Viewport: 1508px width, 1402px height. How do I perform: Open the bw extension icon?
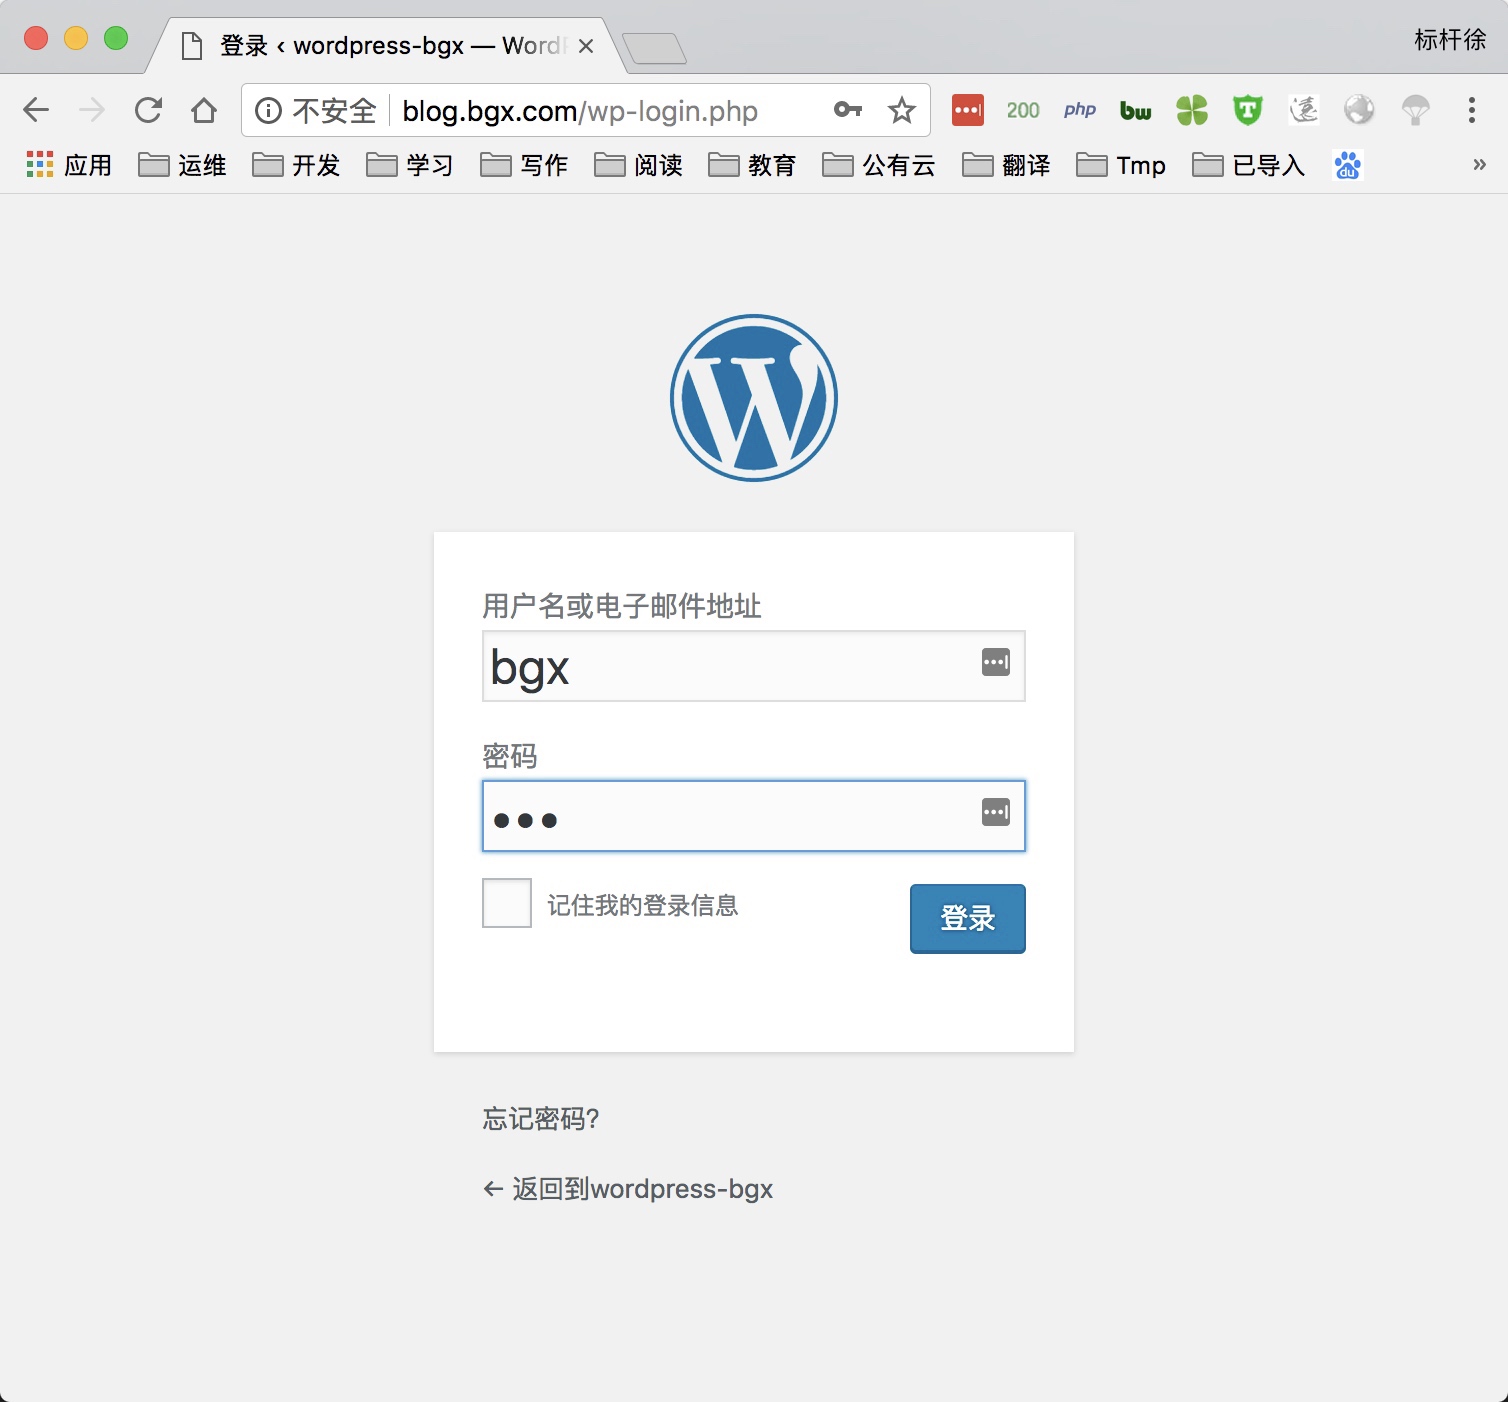tap(1136, 110)
